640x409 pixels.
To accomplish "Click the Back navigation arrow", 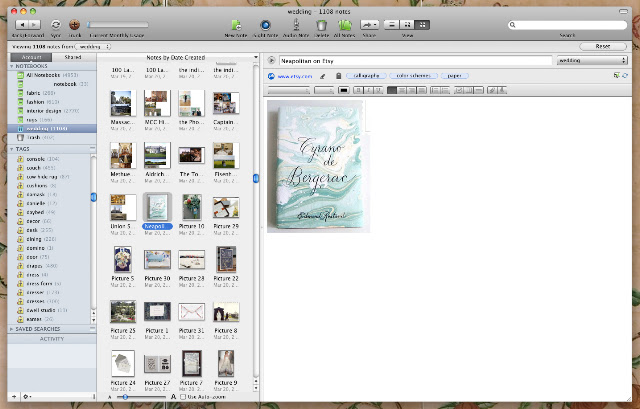I will coord(22,25).
